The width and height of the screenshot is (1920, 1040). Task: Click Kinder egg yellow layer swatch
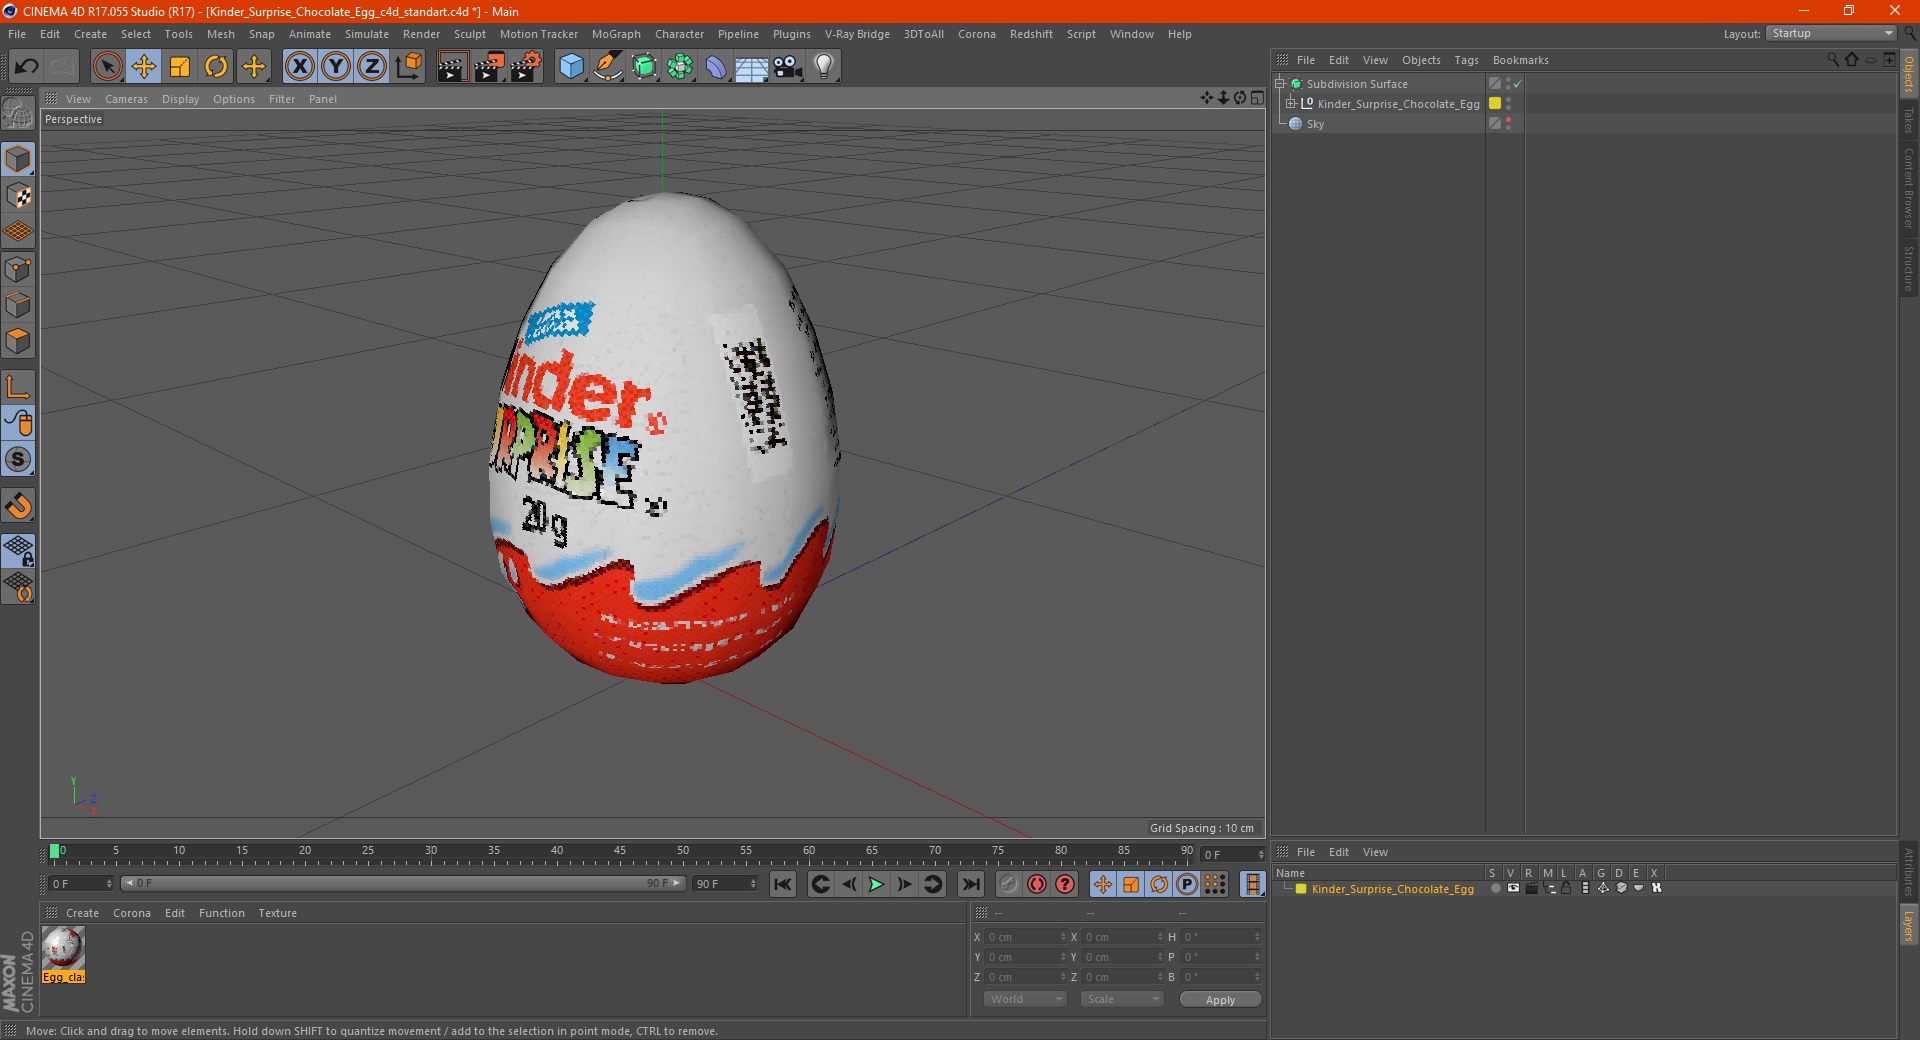point(1495,104)
